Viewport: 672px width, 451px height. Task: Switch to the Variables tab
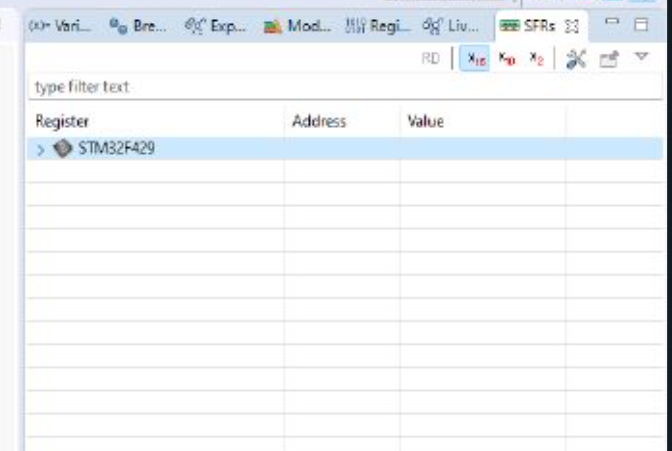click(x=60, y=27)
